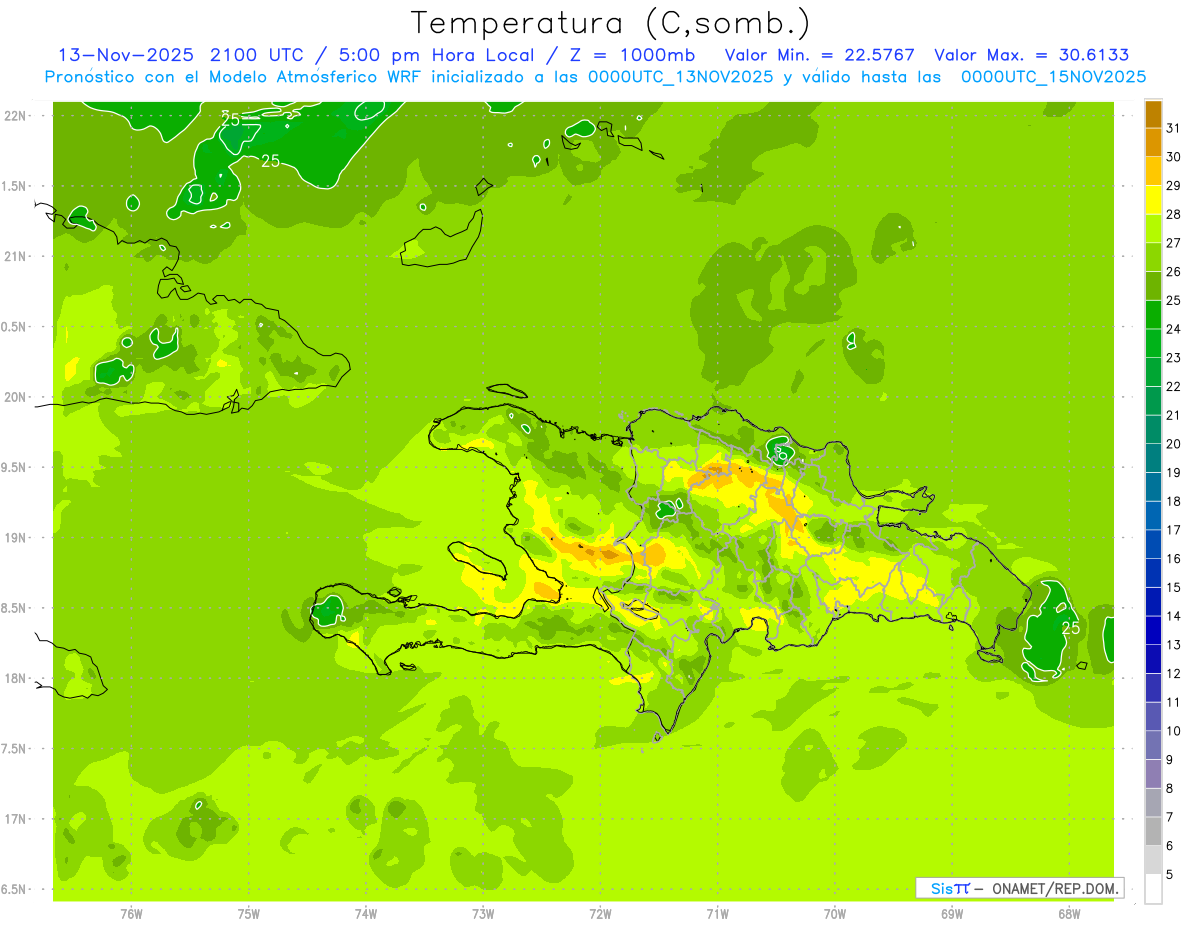This screenshot has width=1200, height=927.
Task: Click the '25' contour label on the eastern island
Action: tap(1071, 628)
